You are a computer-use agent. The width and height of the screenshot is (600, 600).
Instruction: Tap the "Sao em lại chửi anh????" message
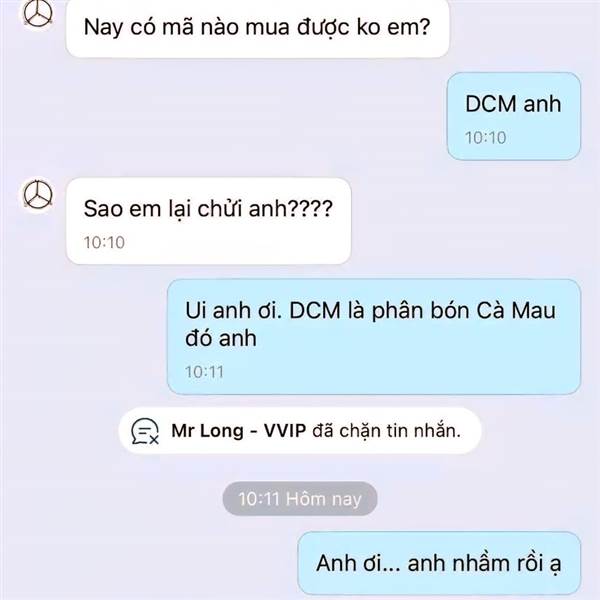[209, 221]
